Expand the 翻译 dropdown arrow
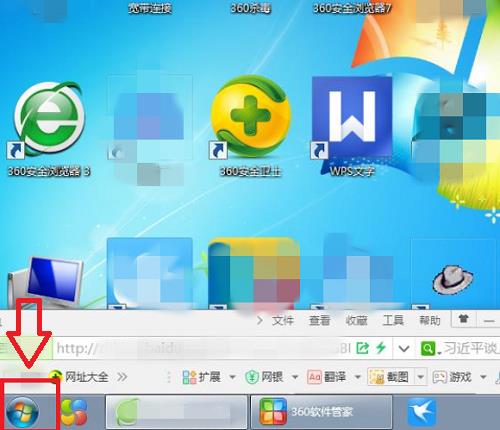Screen dimensions: 500x430 click(x=358, y=377)
